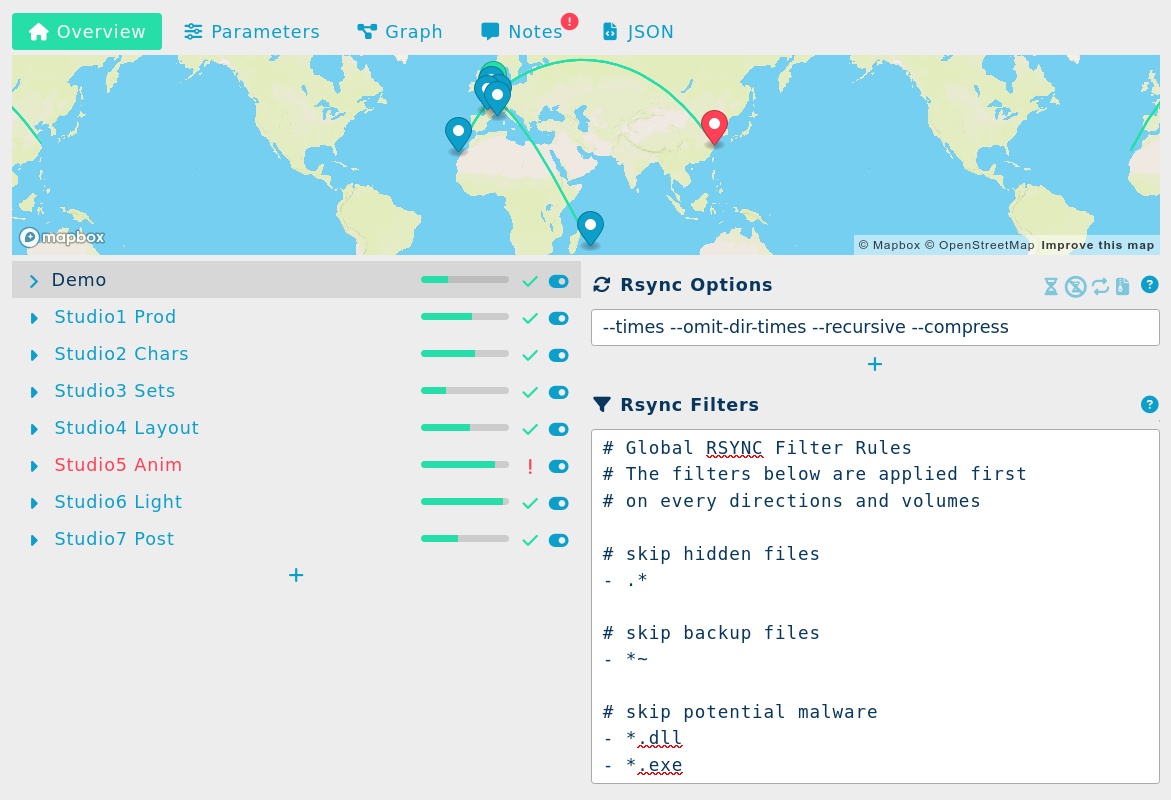Open Rsync Options help via question mark icon
Viewport: 1171px width, 800px height.
[x=1149, y=285]
